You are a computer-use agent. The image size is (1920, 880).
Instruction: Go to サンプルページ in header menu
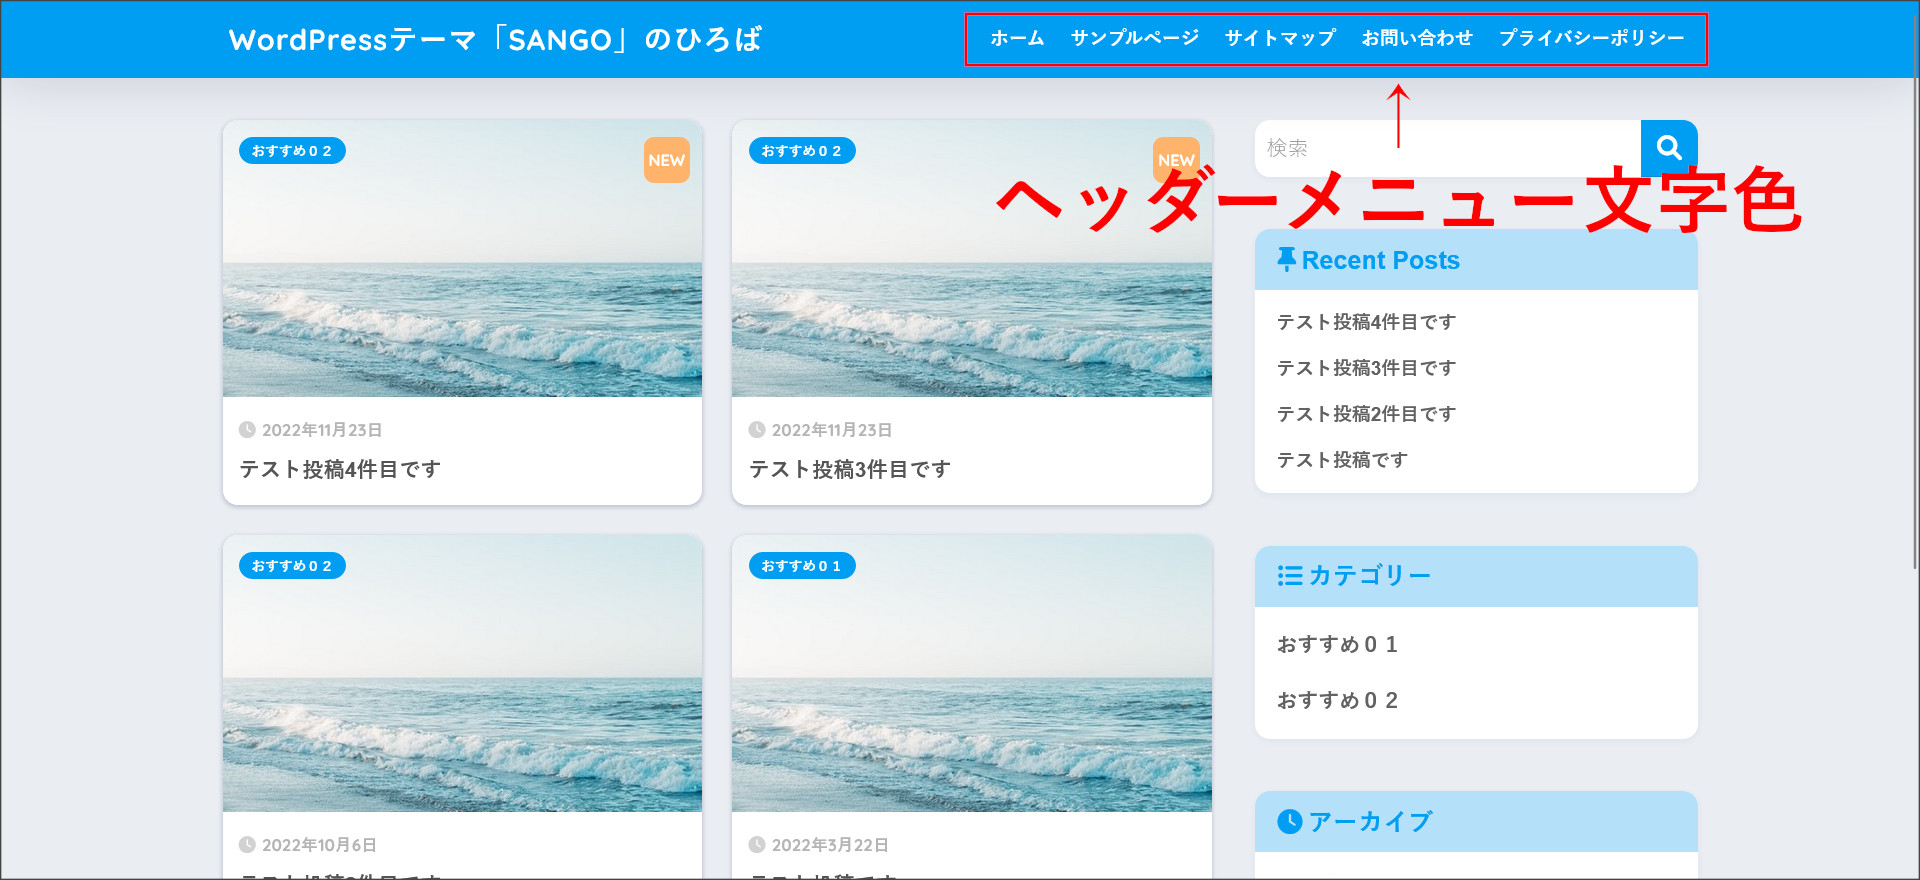(1134, 39)
